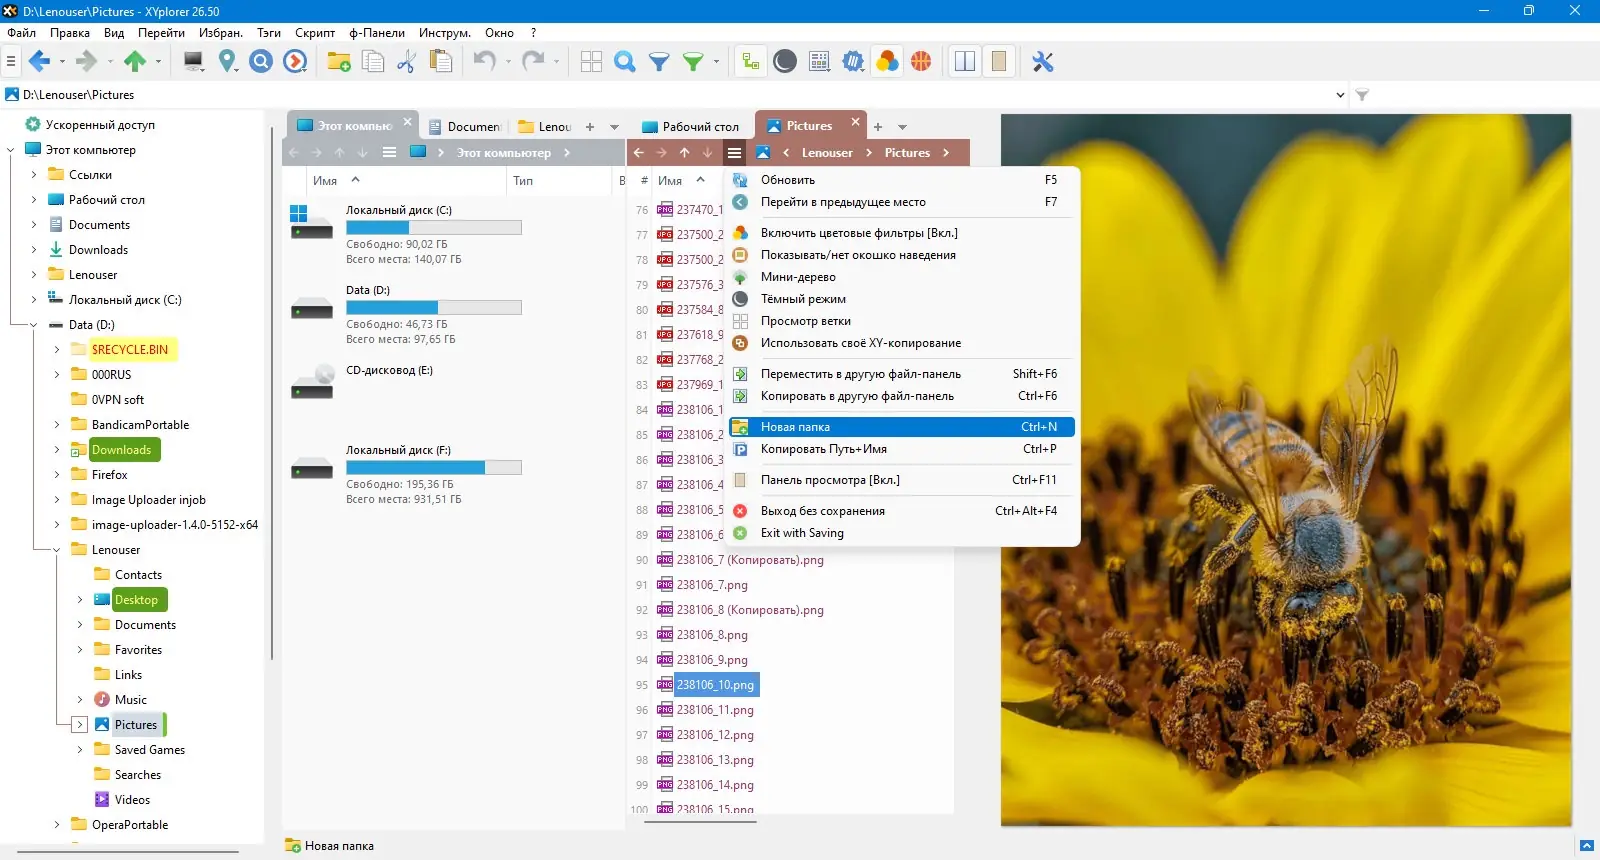Image resolution: width=1600 pixels, height=860 pixels.
Task: Click the Views grid icon in the toolbar
Action: click(591, 62)
